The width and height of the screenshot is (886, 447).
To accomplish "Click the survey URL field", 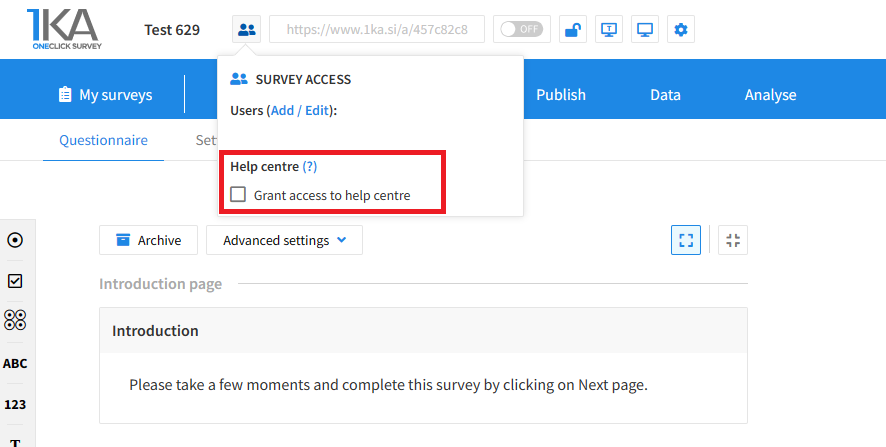I will coord(377,29).
